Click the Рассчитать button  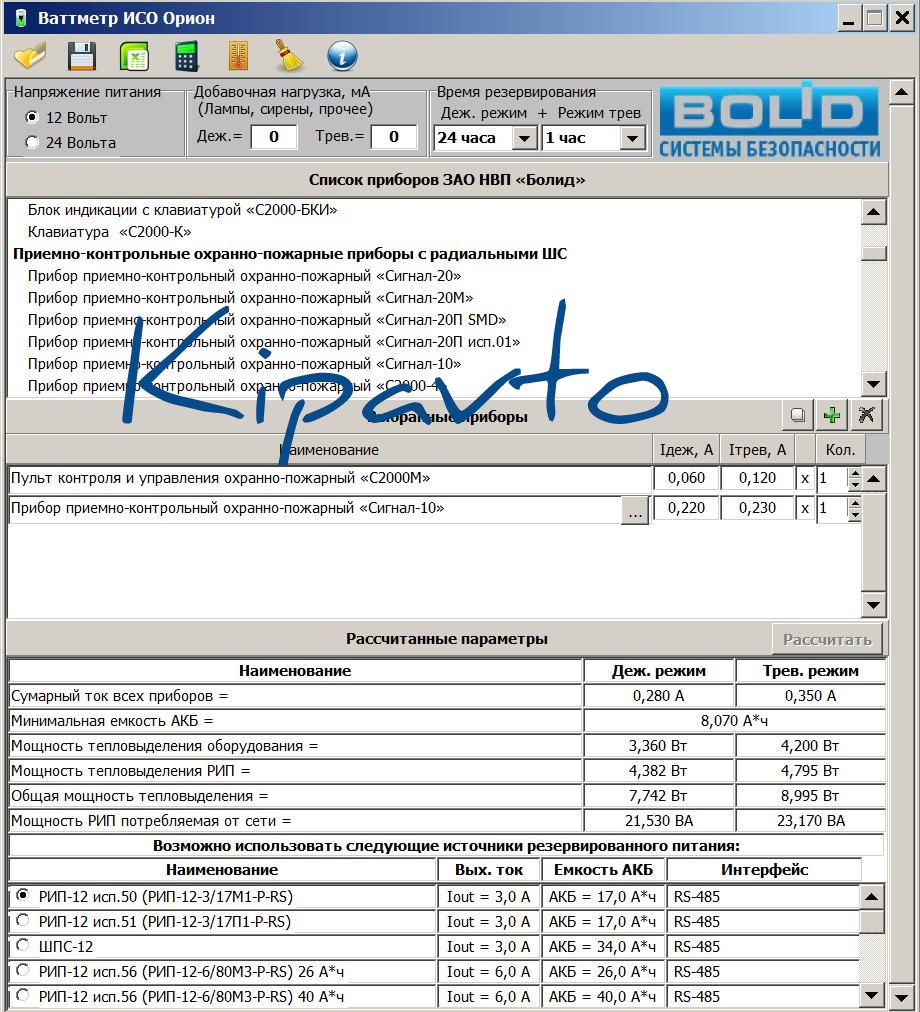tap(827, 640)
